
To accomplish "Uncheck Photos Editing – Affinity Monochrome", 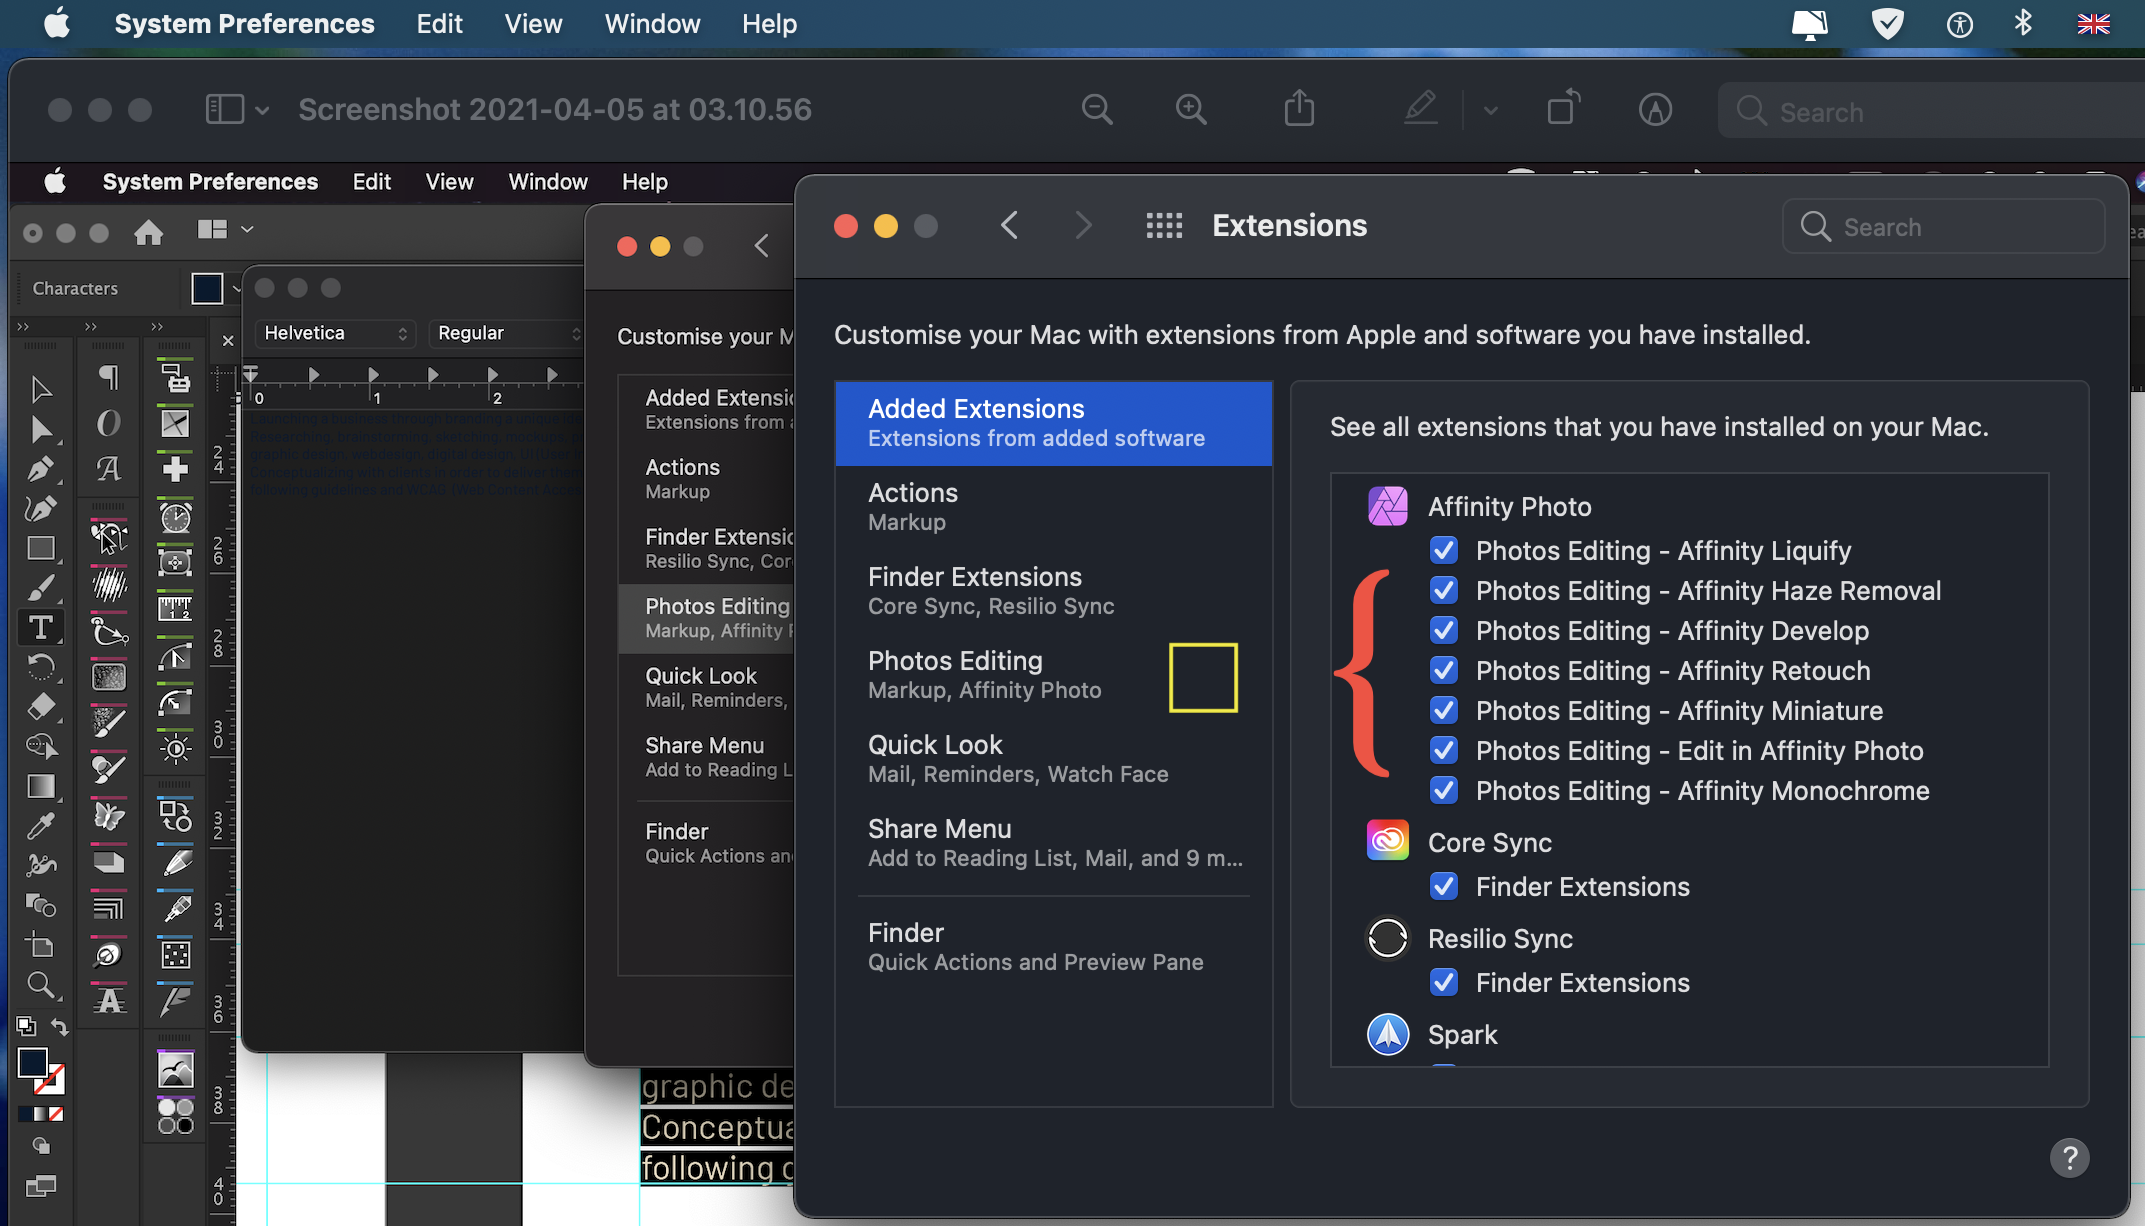I will pos(1443,790).
